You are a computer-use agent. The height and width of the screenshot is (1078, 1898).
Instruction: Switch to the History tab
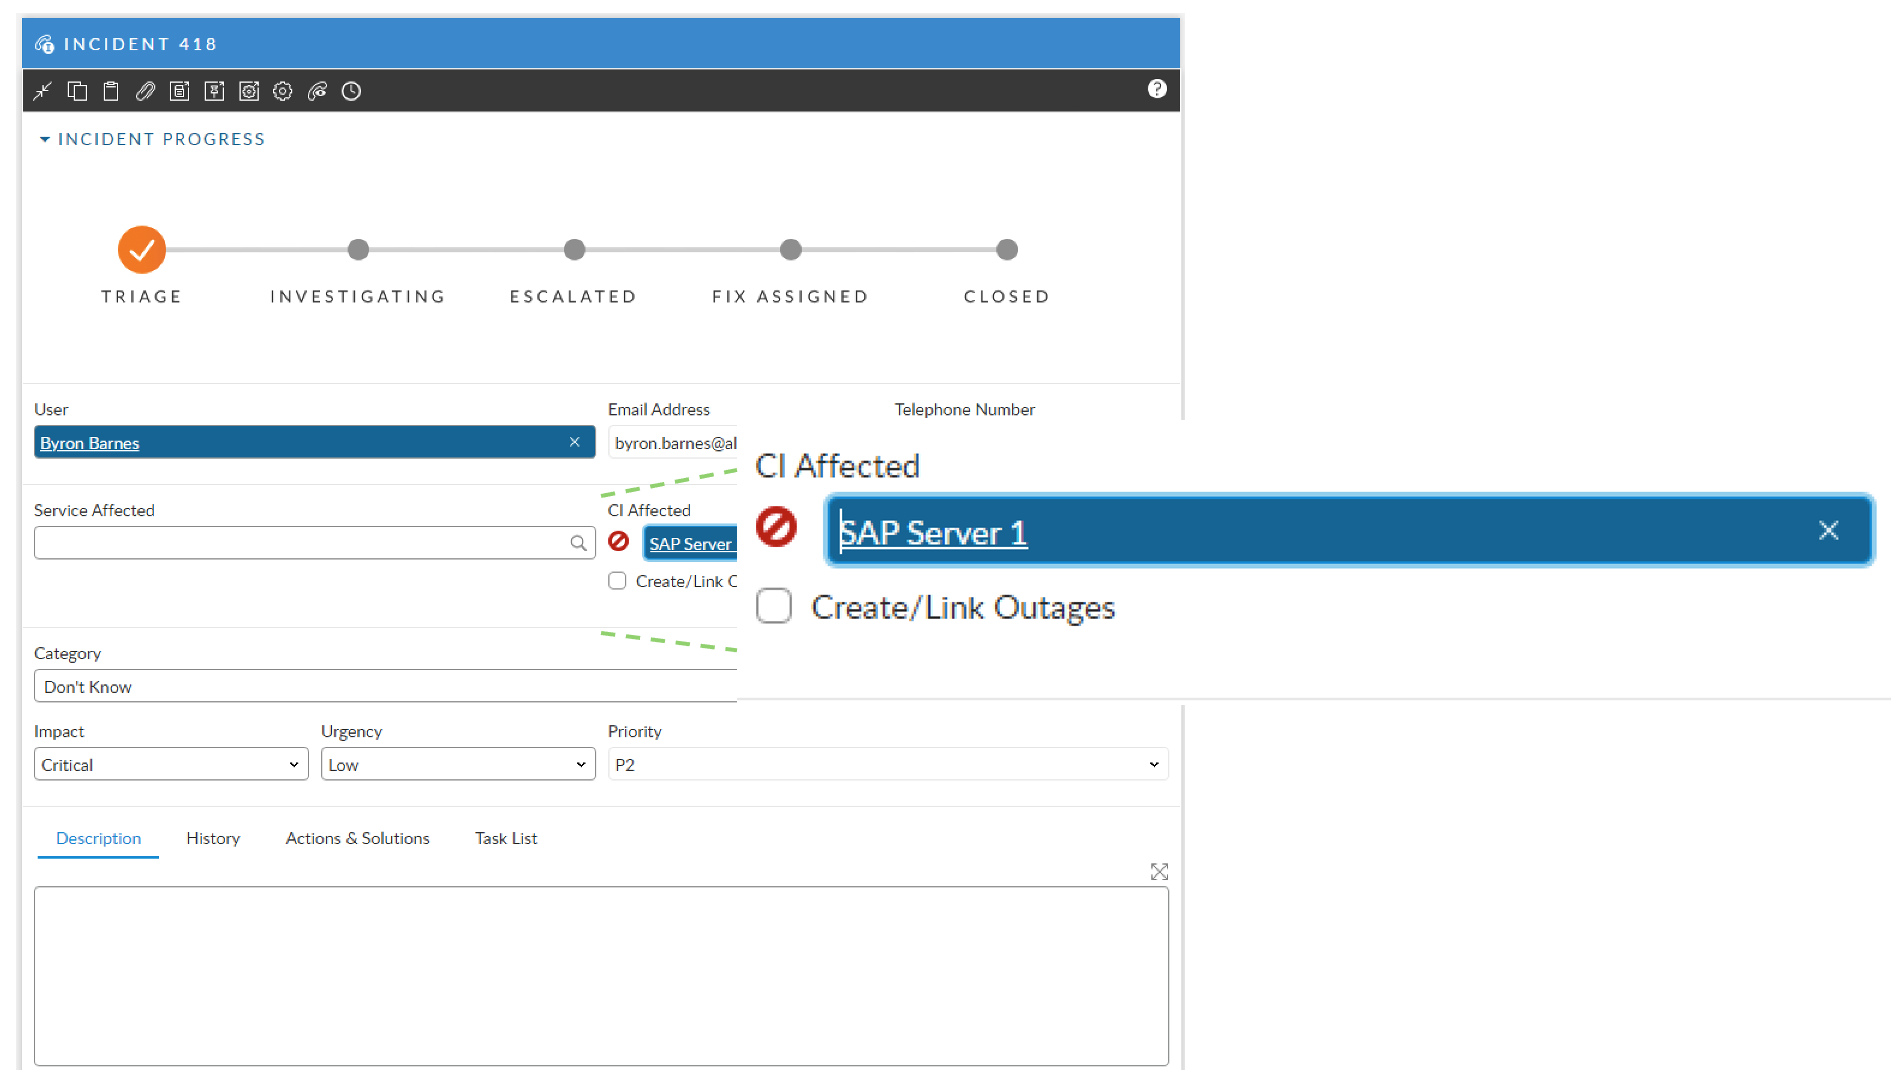(x=212, y=838)
